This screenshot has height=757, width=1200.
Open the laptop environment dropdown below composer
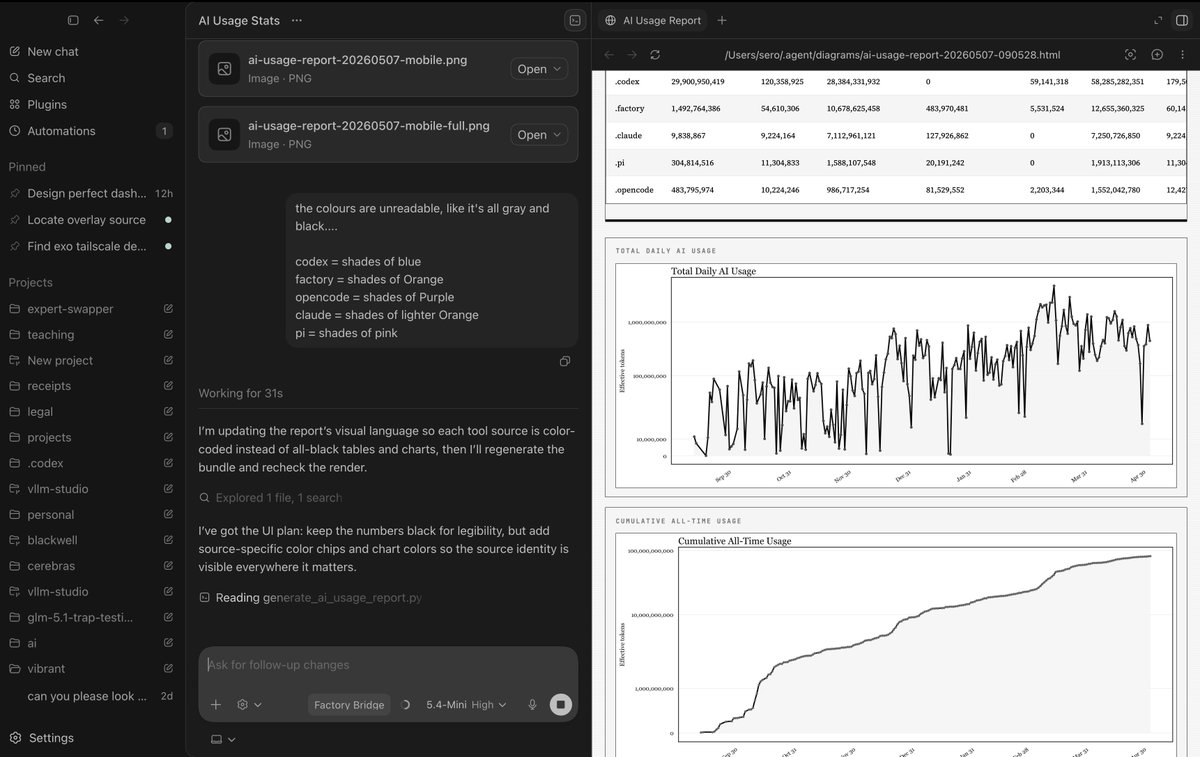(x=223, y=739)
